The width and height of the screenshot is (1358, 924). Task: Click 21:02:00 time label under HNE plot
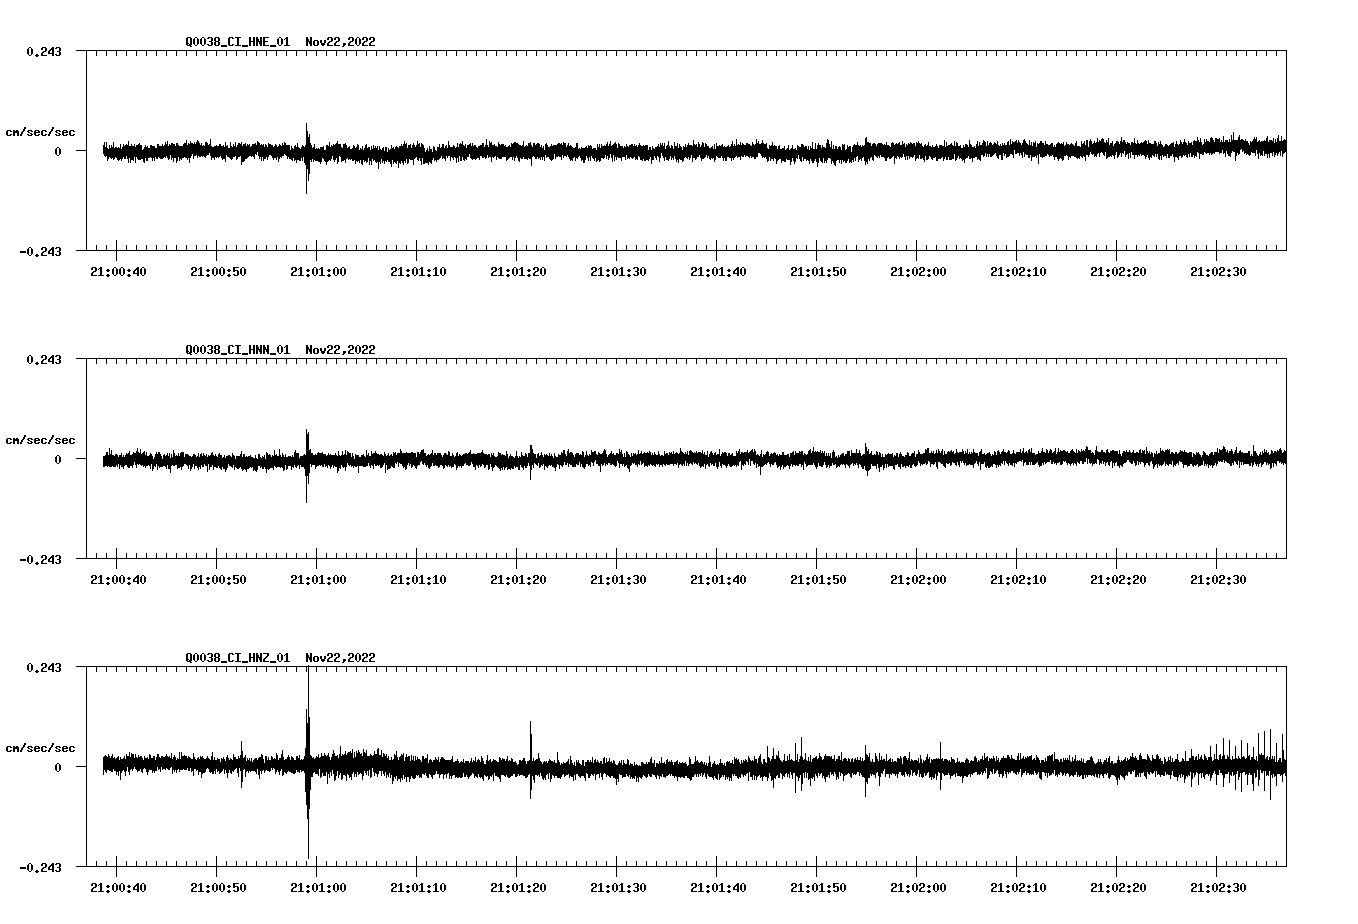pos(918,272)
